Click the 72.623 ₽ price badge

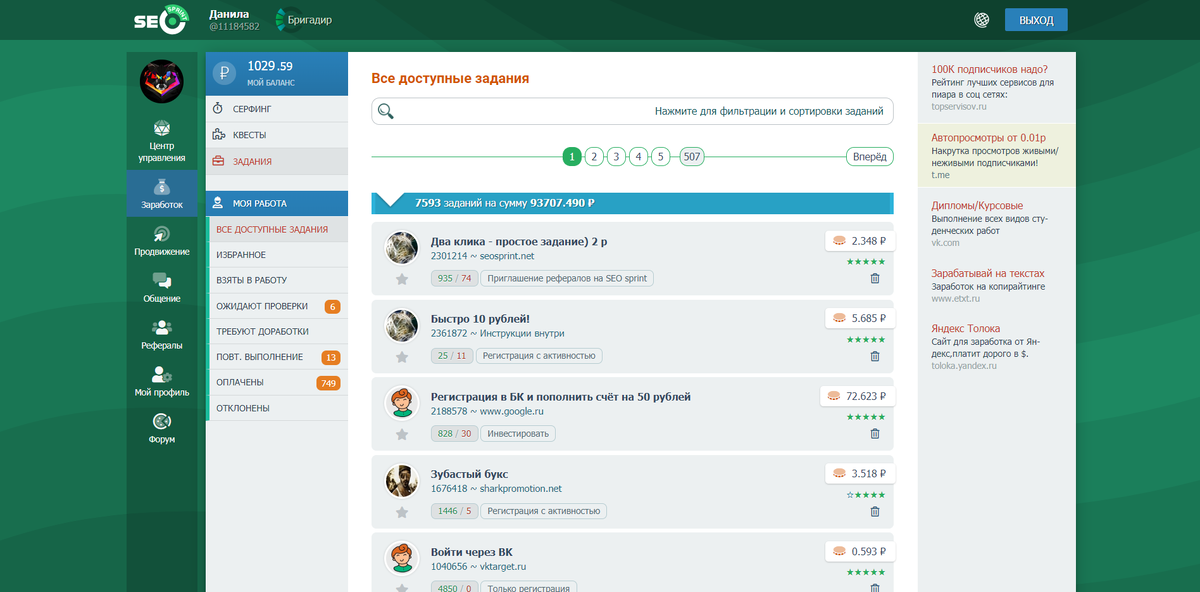tap(857, 396)
